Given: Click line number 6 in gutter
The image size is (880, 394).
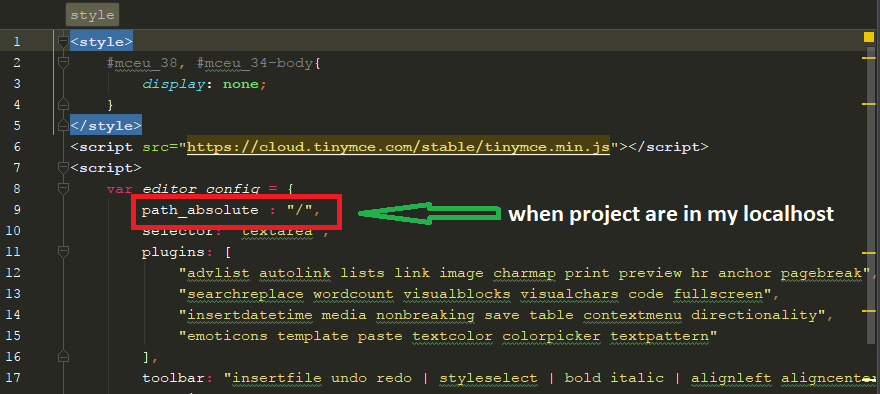Looking at the screenshot, I should point(16,147).
